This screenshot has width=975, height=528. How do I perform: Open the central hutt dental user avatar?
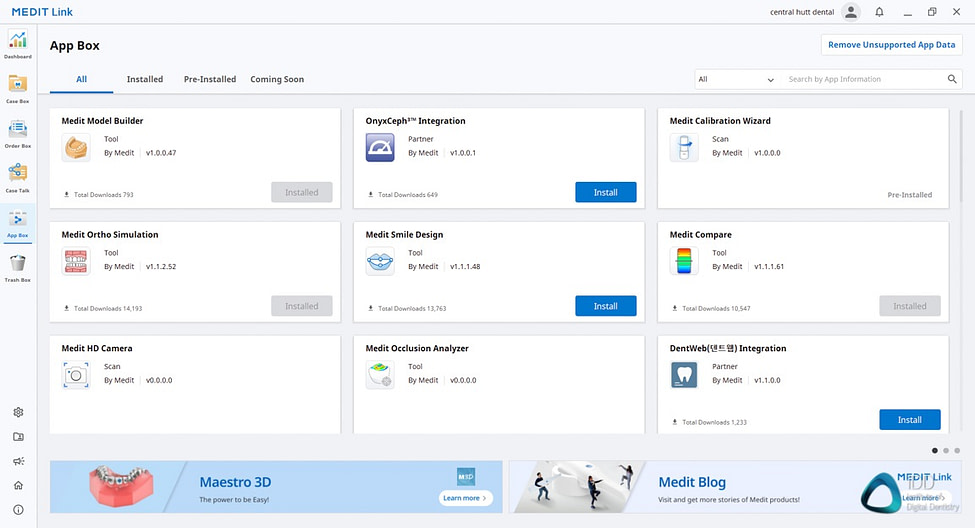point(850,12)
